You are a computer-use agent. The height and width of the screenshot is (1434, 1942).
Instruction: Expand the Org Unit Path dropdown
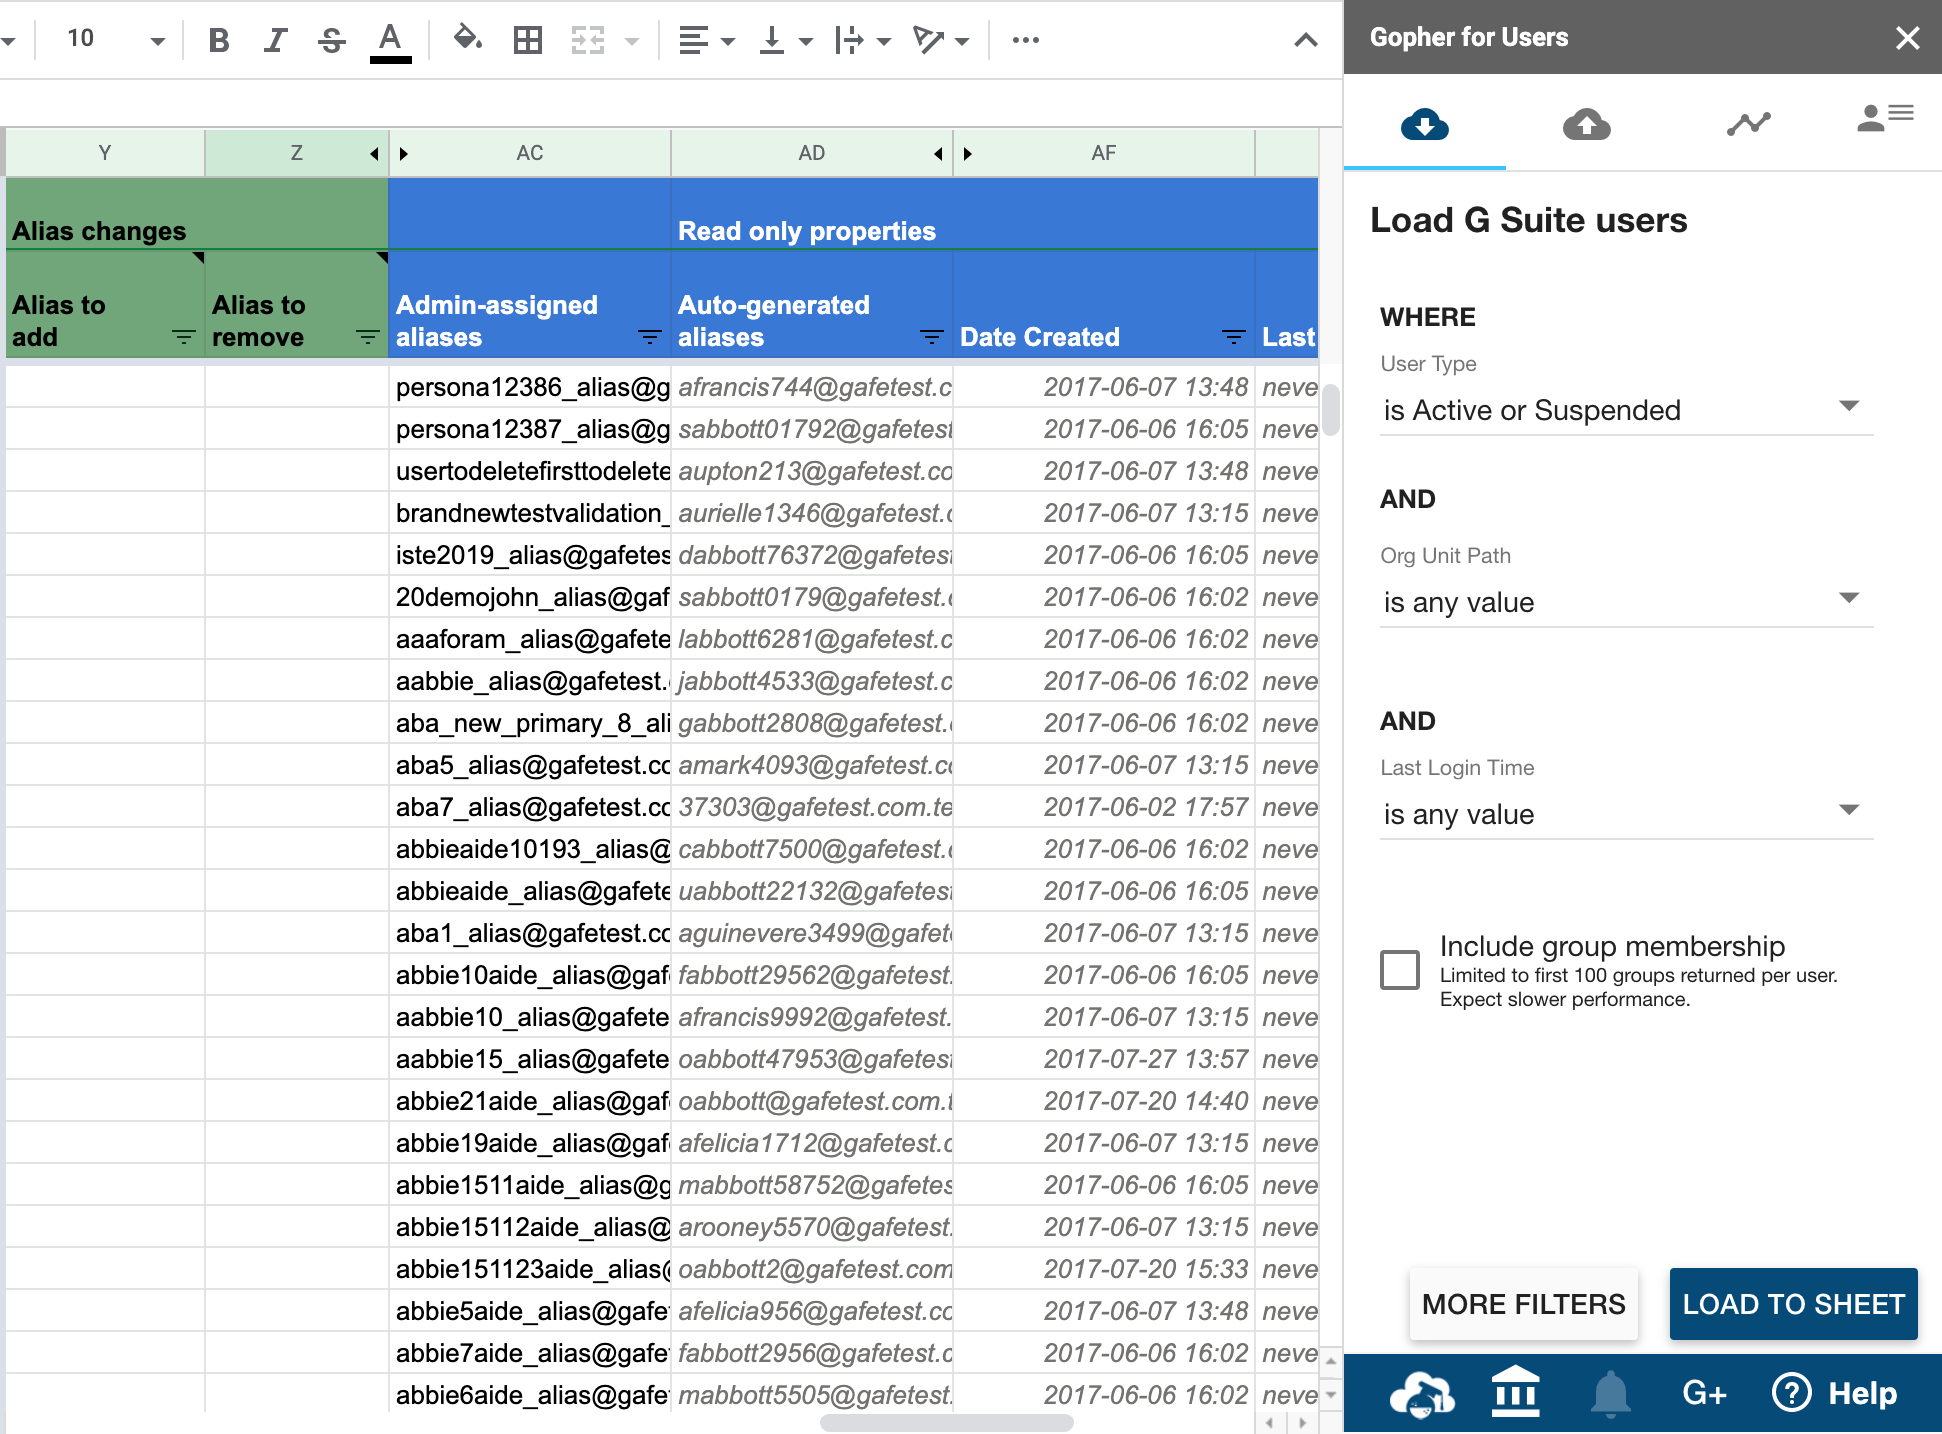1626,602
